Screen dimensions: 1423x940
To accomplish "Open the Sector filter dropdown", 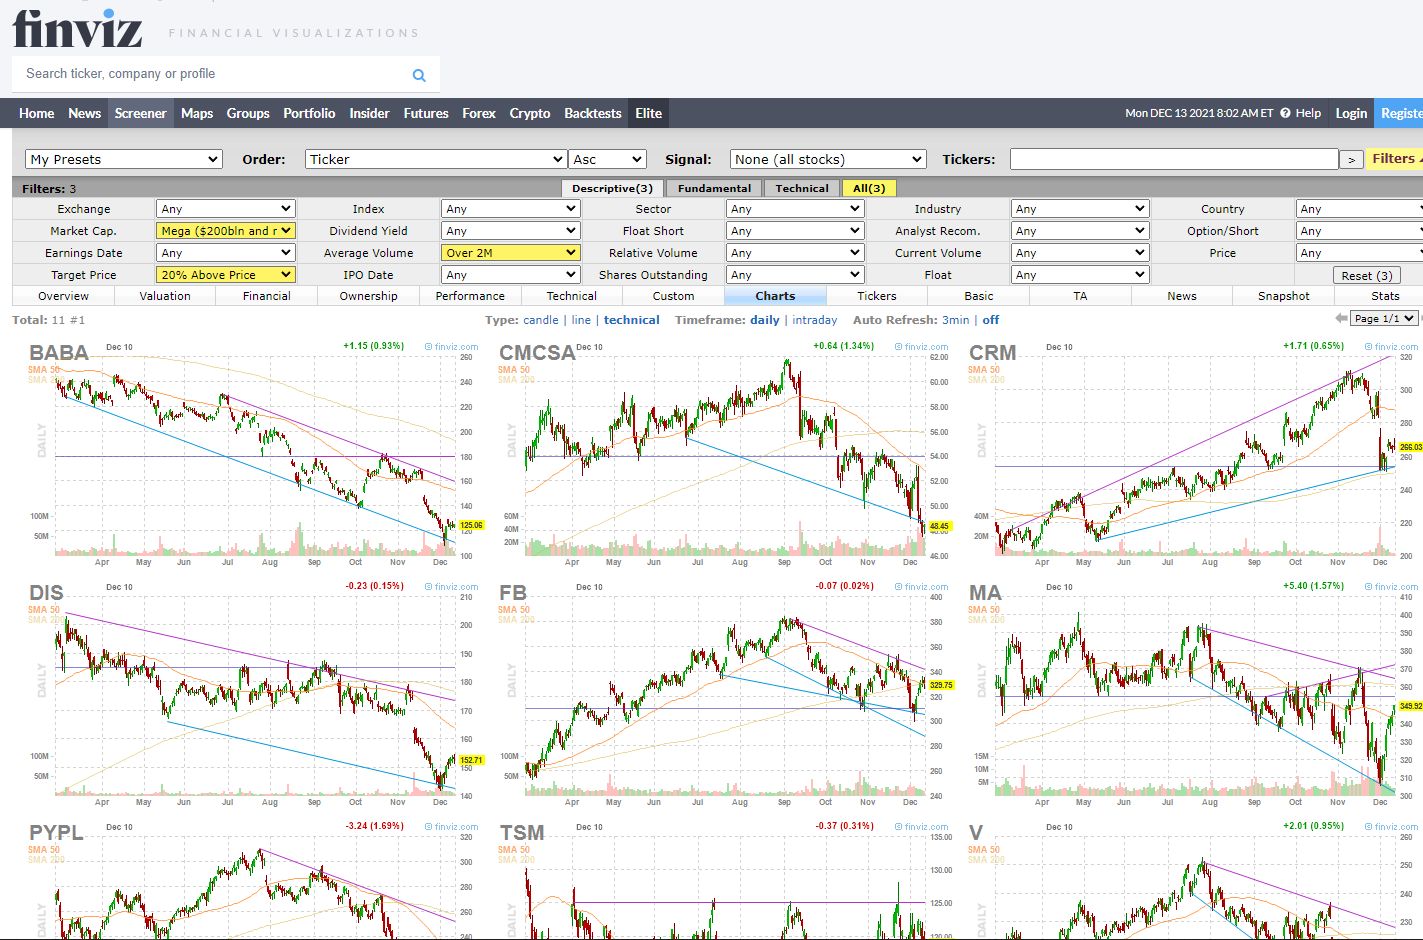I will 795,209.
